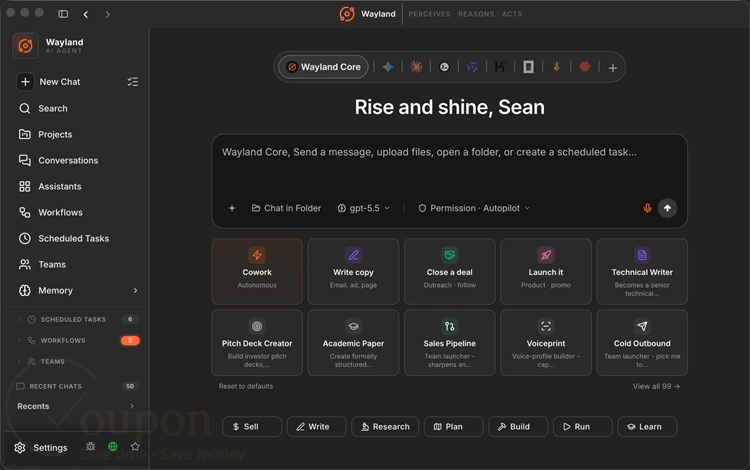Image resolution: width=750 pixels, height=470 pixels.
Task: Select the Academic Paper card
Action: pos(353,343)
